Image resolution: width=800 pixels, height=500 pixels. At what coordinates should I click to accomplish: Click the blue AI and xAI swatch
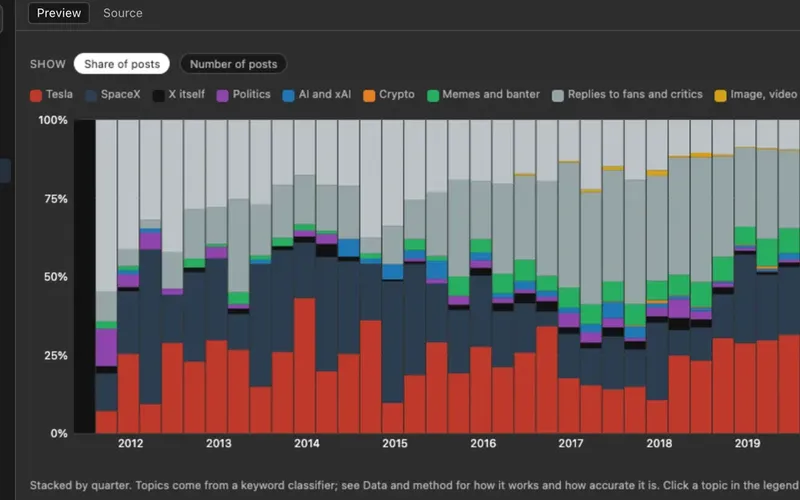288,95
